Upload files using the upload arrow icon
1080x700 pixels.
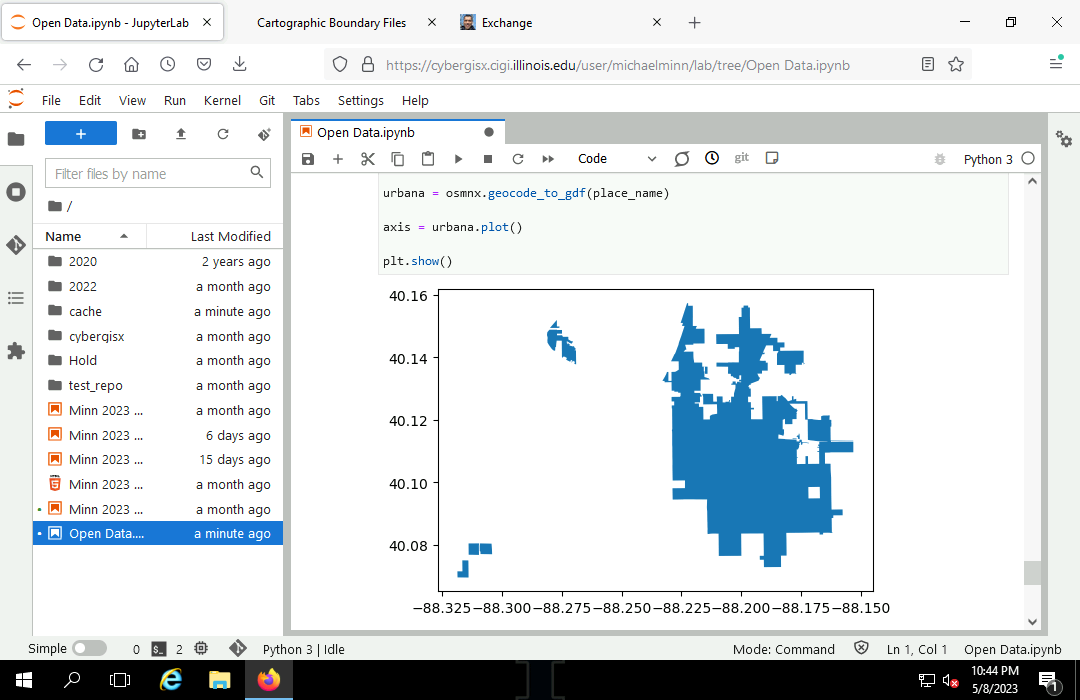coord(181,134)
